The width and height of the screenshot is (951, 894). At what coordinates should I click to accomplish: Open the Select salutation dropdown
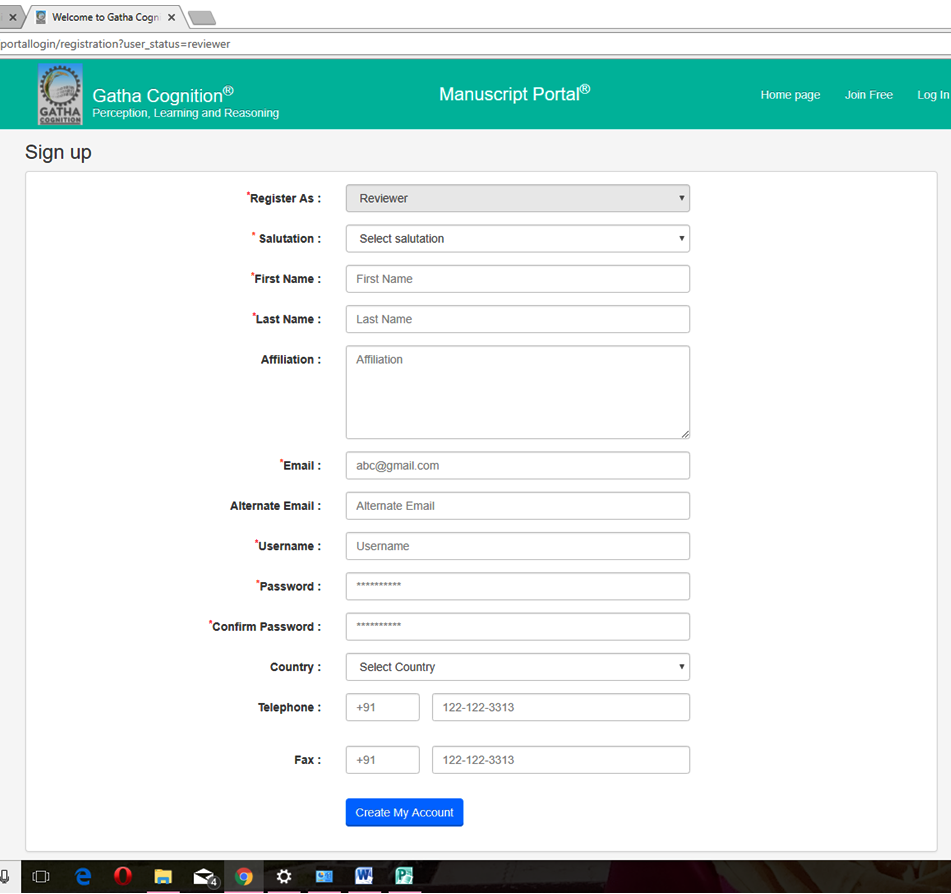pos(517,239)
